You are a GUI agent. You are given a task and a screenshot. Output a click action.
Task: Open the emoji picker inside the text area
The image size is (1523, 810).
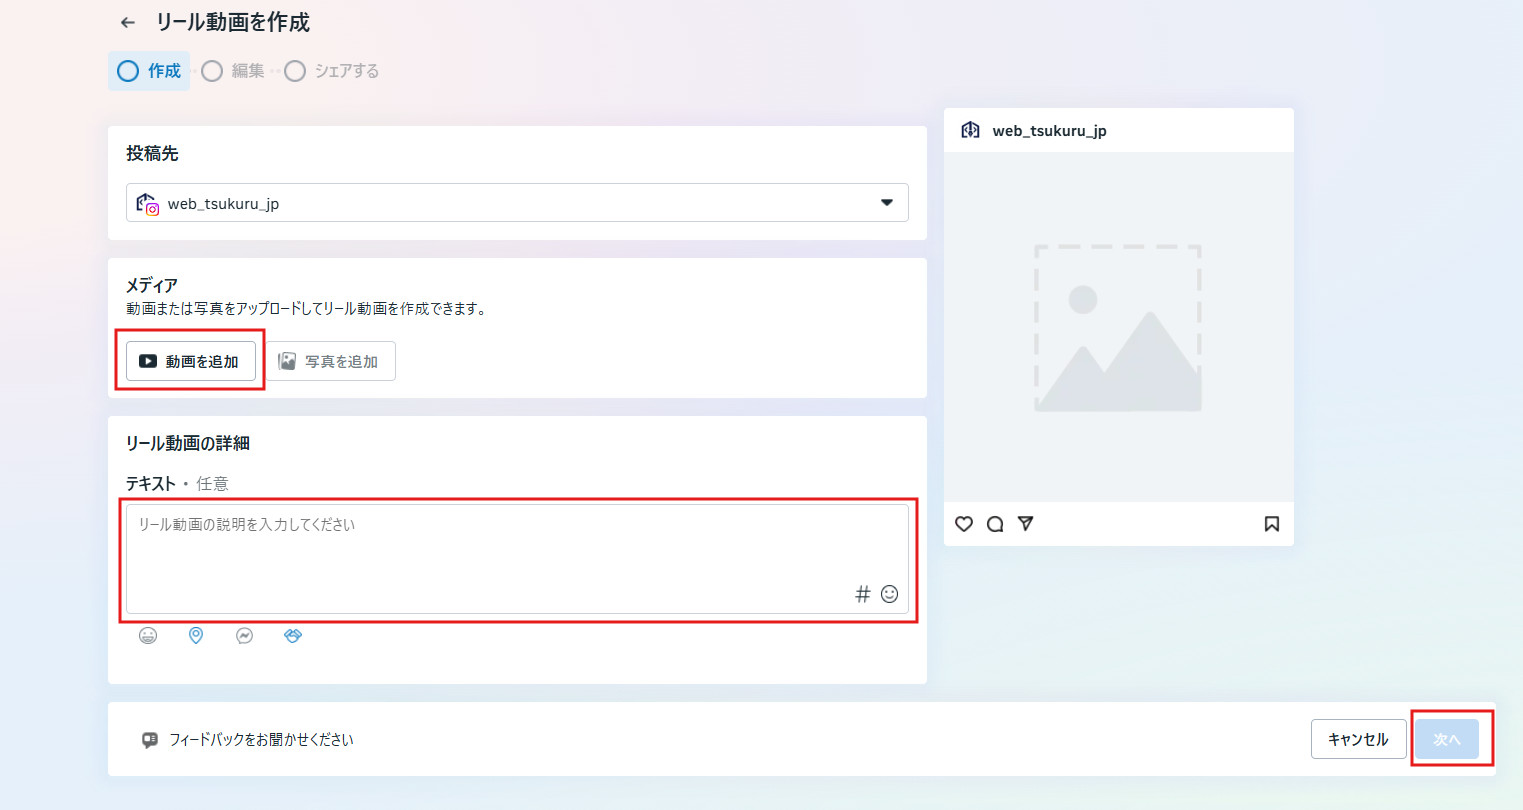[889, 593]
